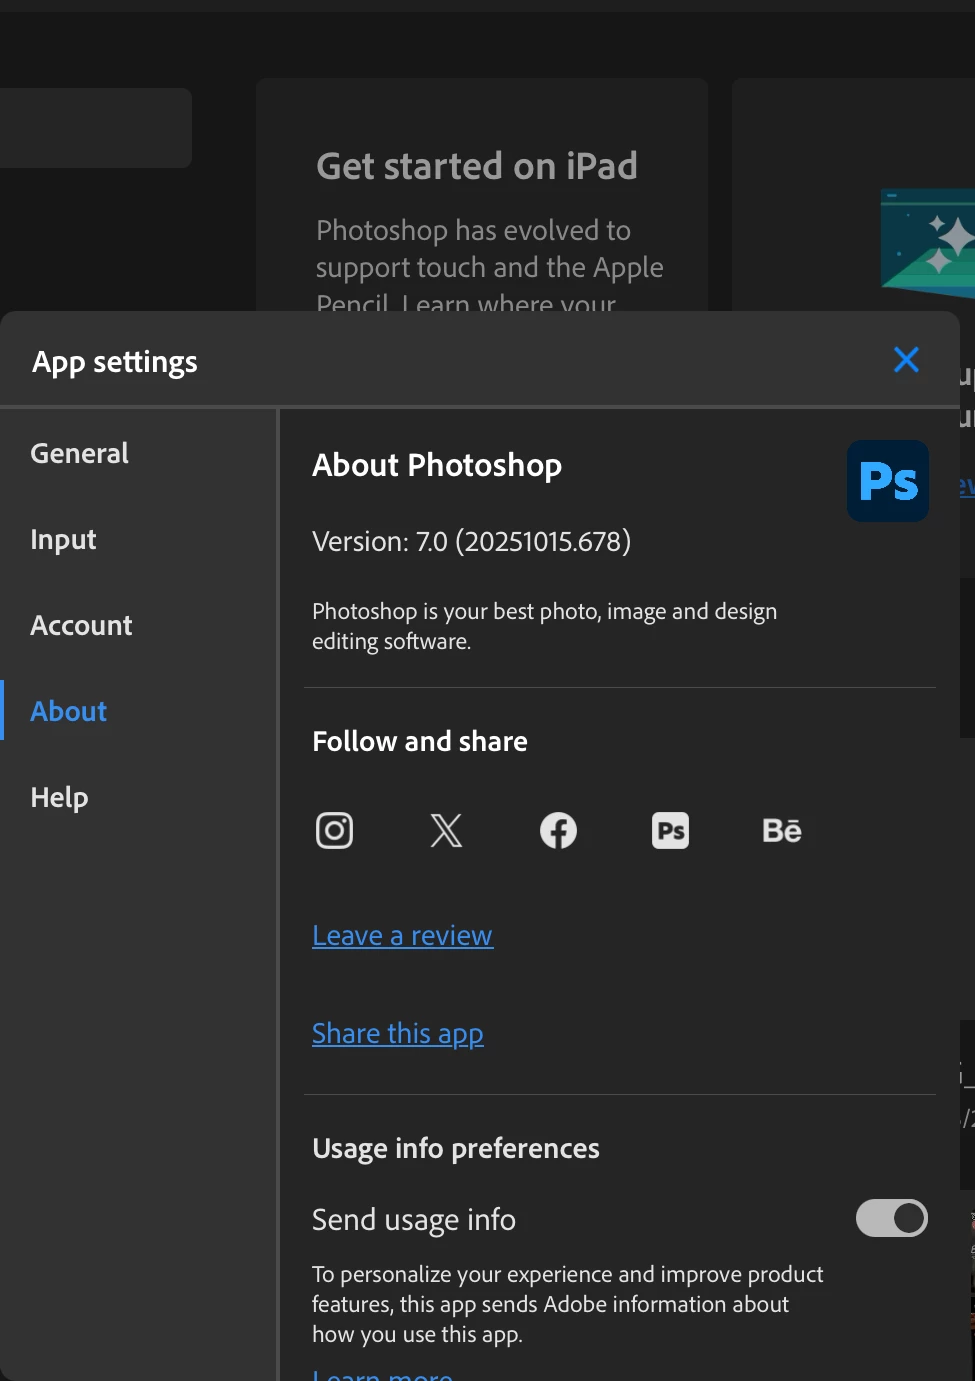Screen dimensions: 975x1381
Task: Close the App settings dialog
Action: 906,360
